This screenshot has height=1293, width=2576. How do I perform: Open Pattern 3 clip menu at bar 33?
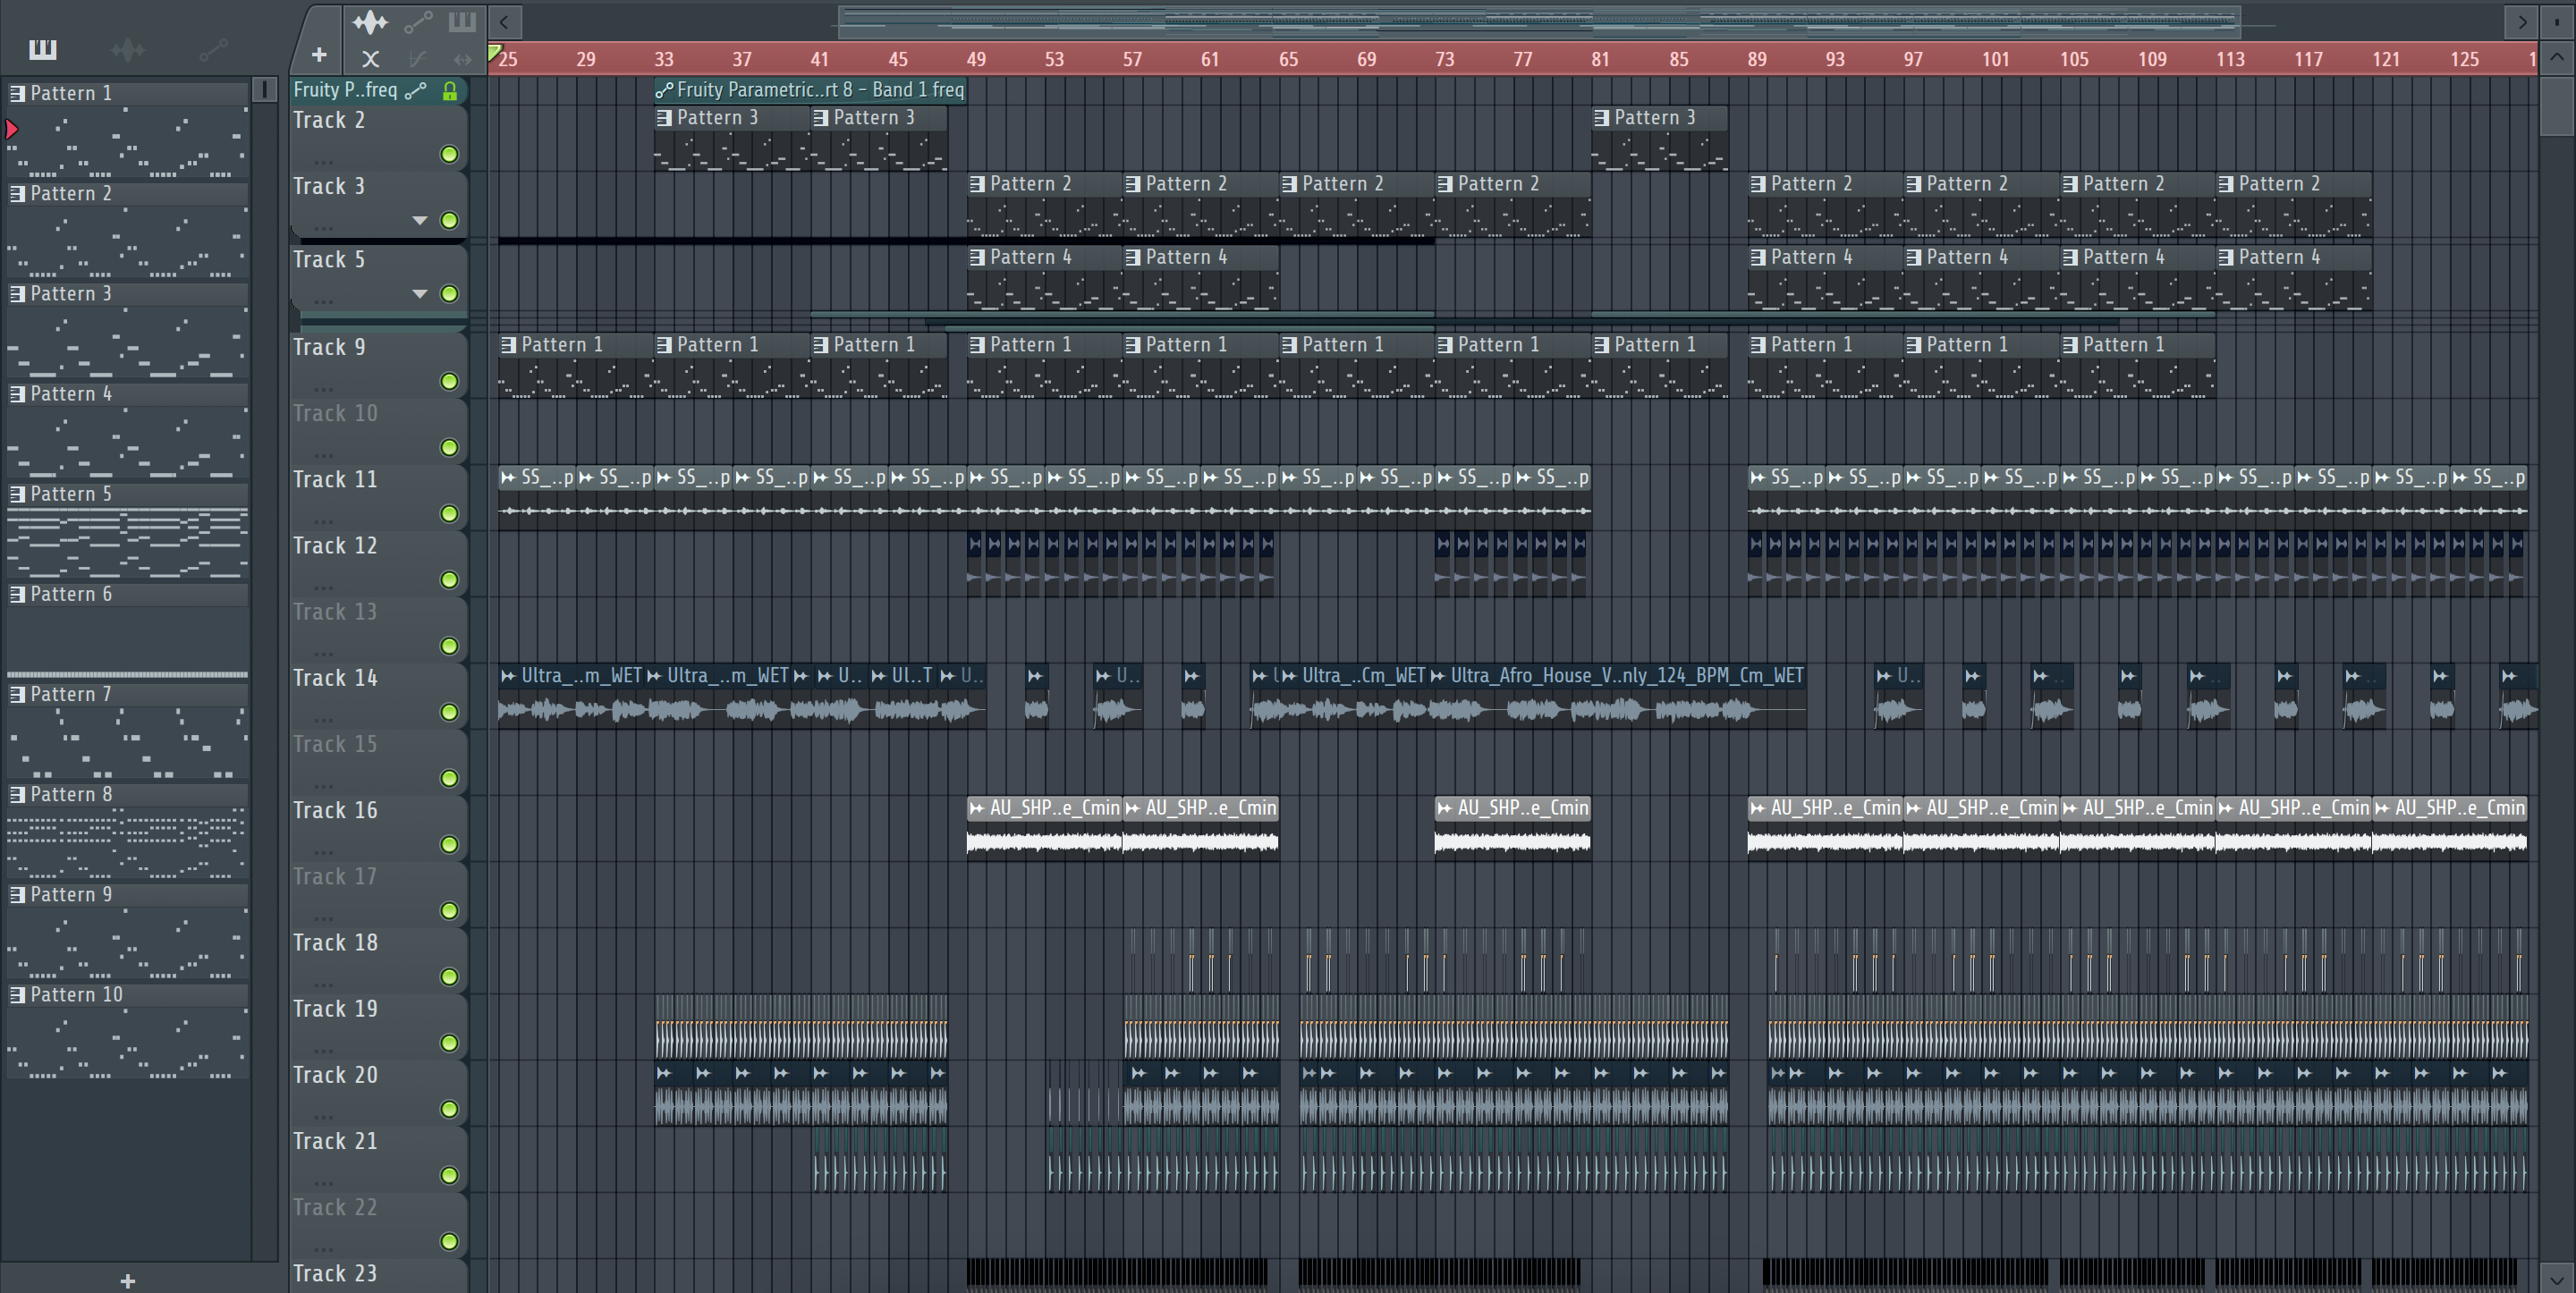[664, 118]
